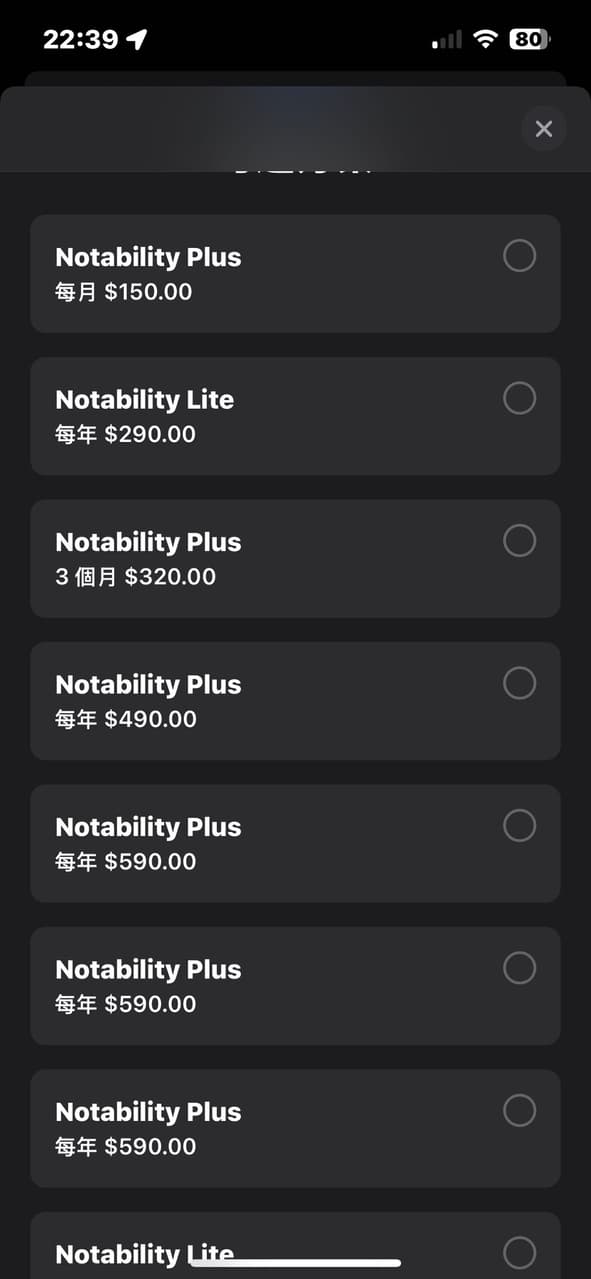Close the subscription plans sheet
This screenshot has width=591, height=1279.
click(543, 128)
